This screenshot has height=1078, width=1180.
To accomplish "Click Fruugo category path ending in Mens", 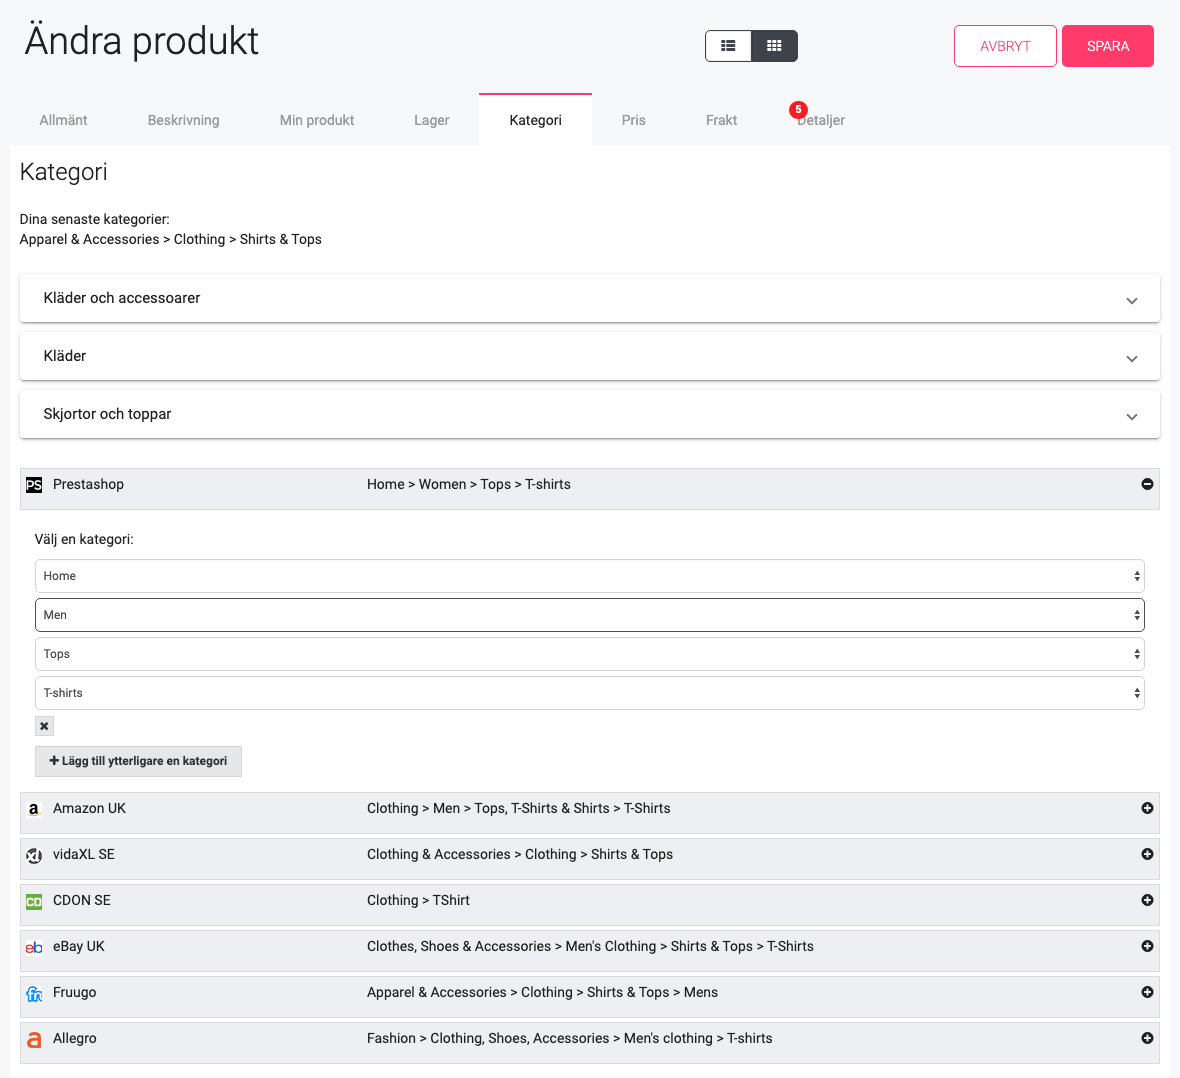I will [543, 991].
